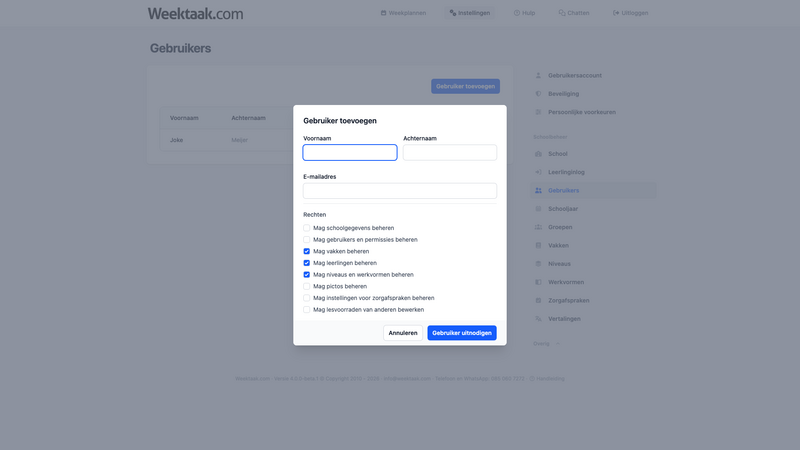Viewport: 800px width, 450px height.
Task: Disable 'Mag leerlingen beheren' permission
Action: 307,263
